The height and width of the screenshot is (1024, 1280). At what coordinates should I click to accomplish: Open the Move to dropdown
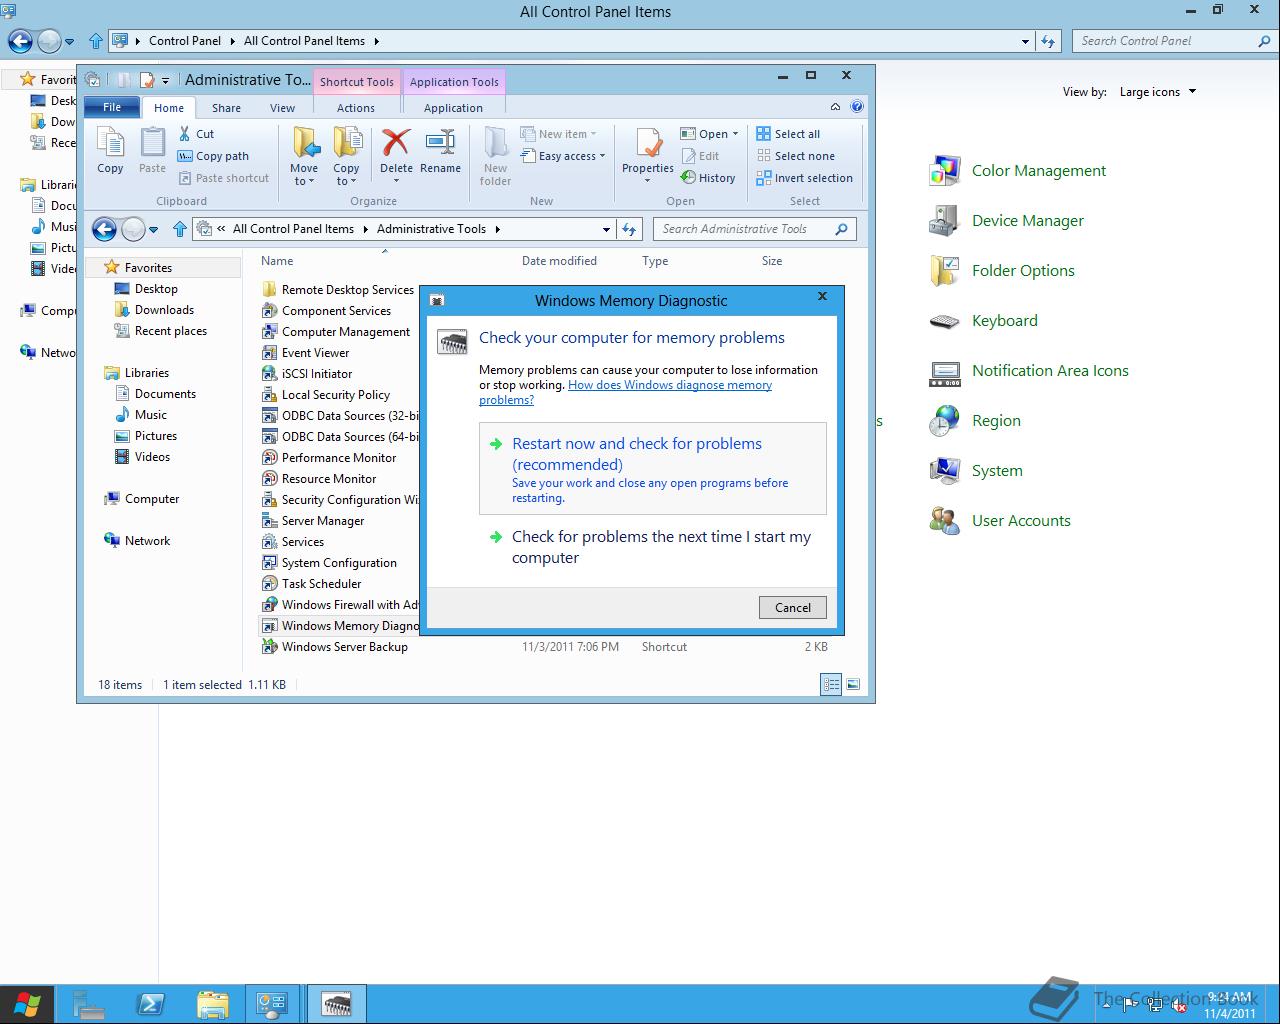coord(304,157)
